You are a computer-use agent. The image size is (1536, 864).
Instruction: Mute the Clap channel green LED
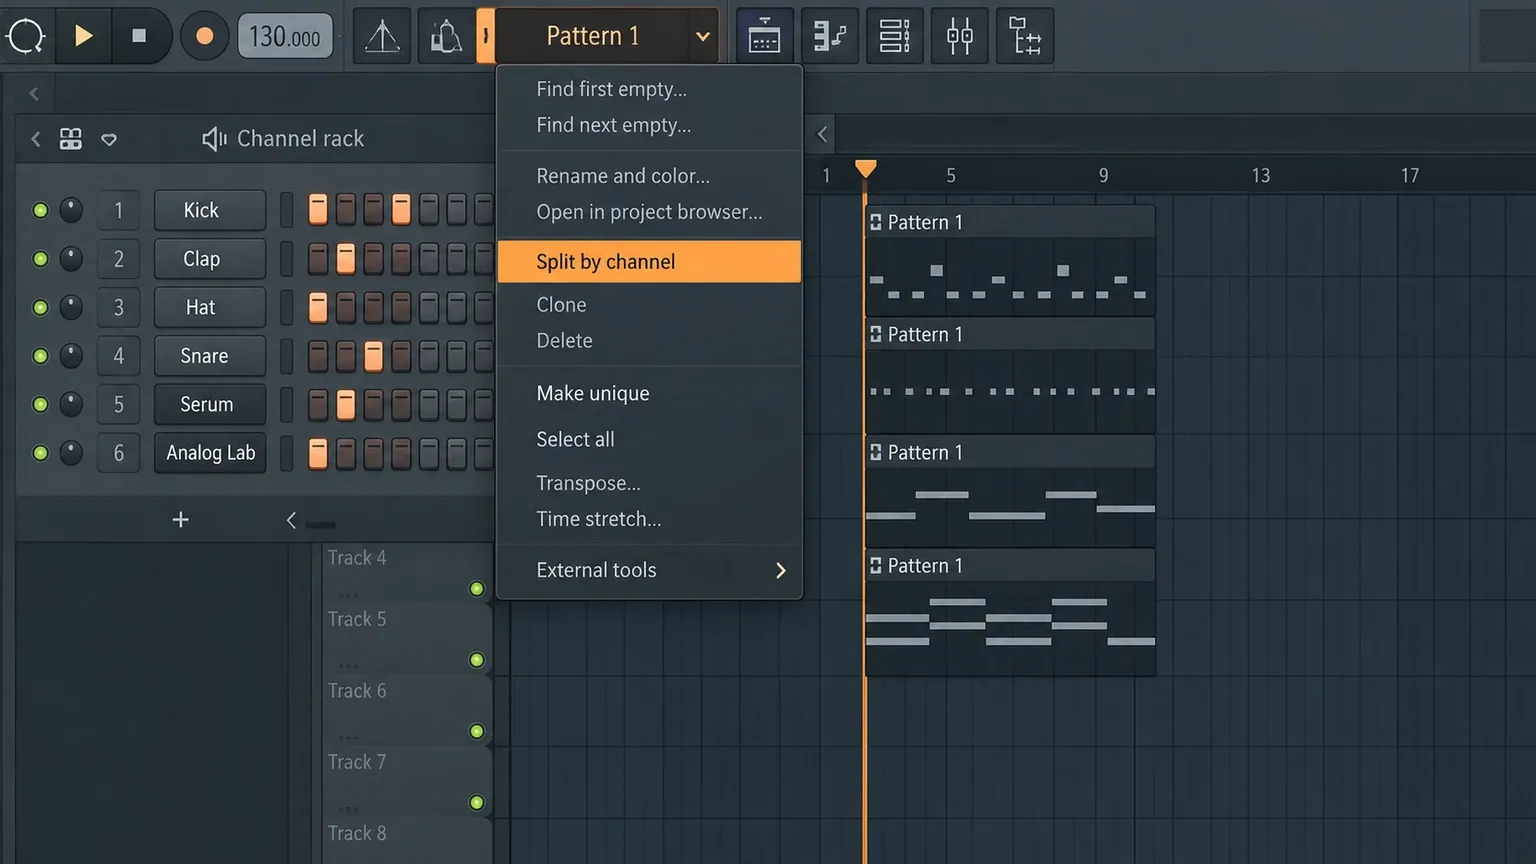tap(40, 259)
